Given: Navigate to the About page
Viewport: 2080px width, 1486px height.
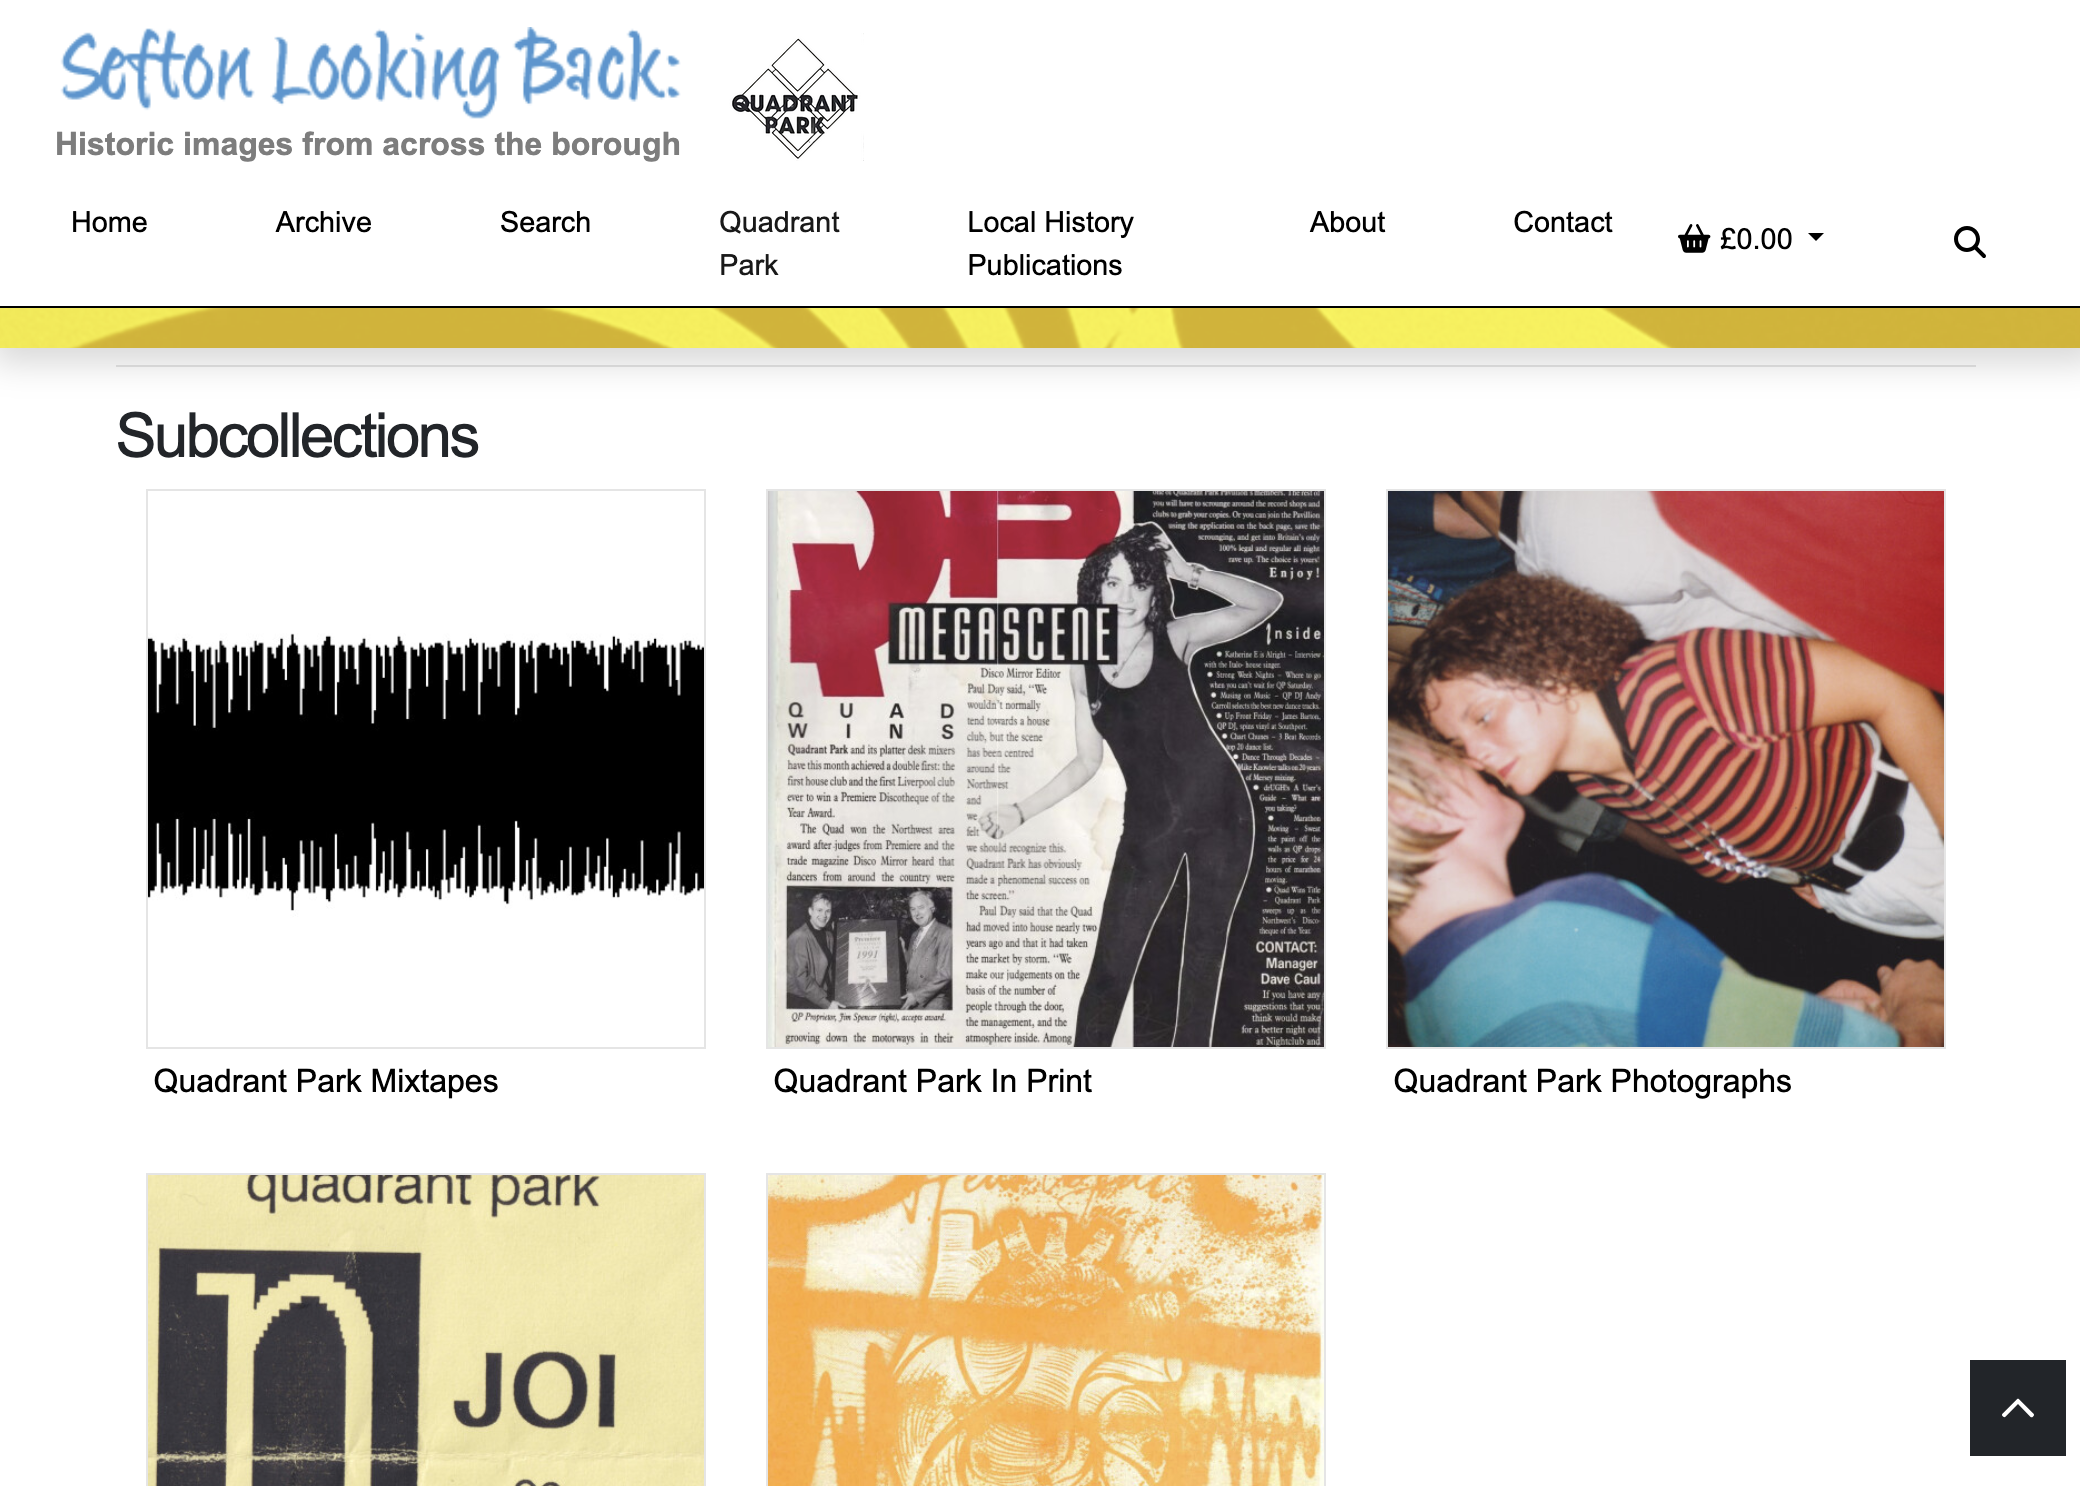Looking at the screenshot, I should 1347,222.
